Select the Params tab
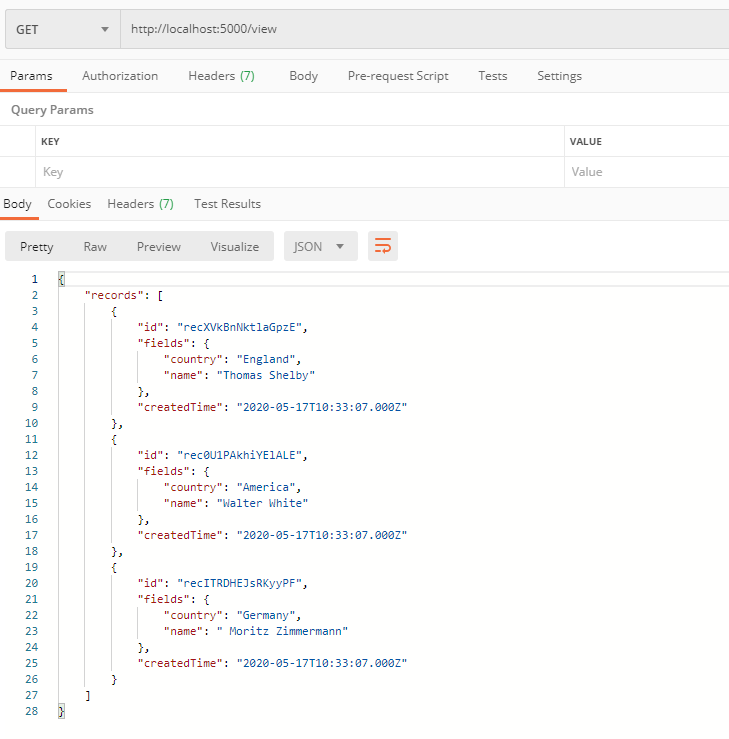This screenshot has width=729, height=739. point(31,76)
